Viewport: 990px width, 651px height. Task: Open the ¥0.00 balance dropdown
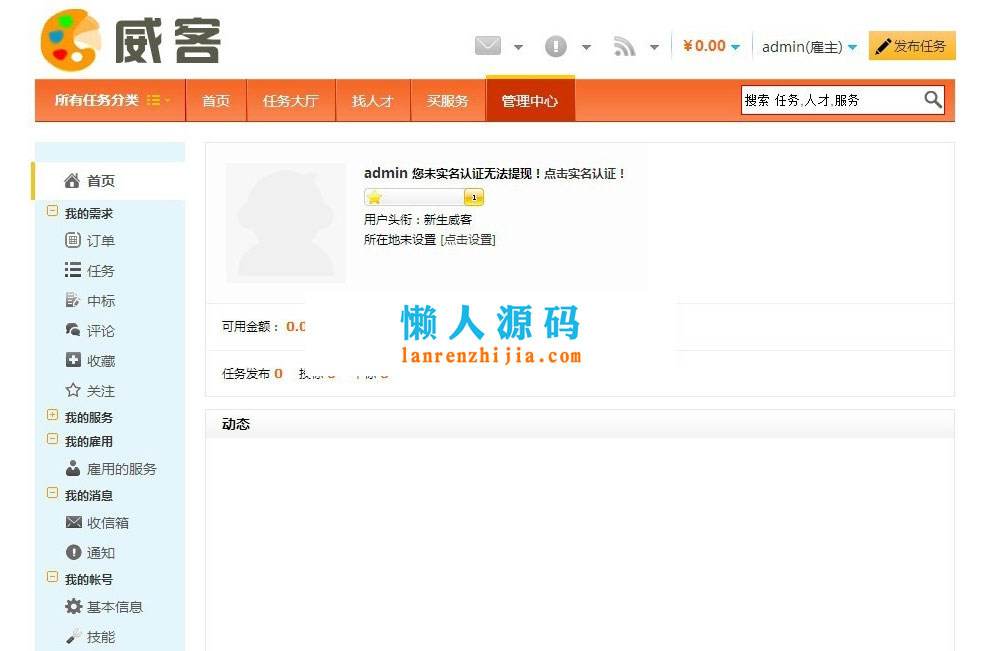[710, 45]
